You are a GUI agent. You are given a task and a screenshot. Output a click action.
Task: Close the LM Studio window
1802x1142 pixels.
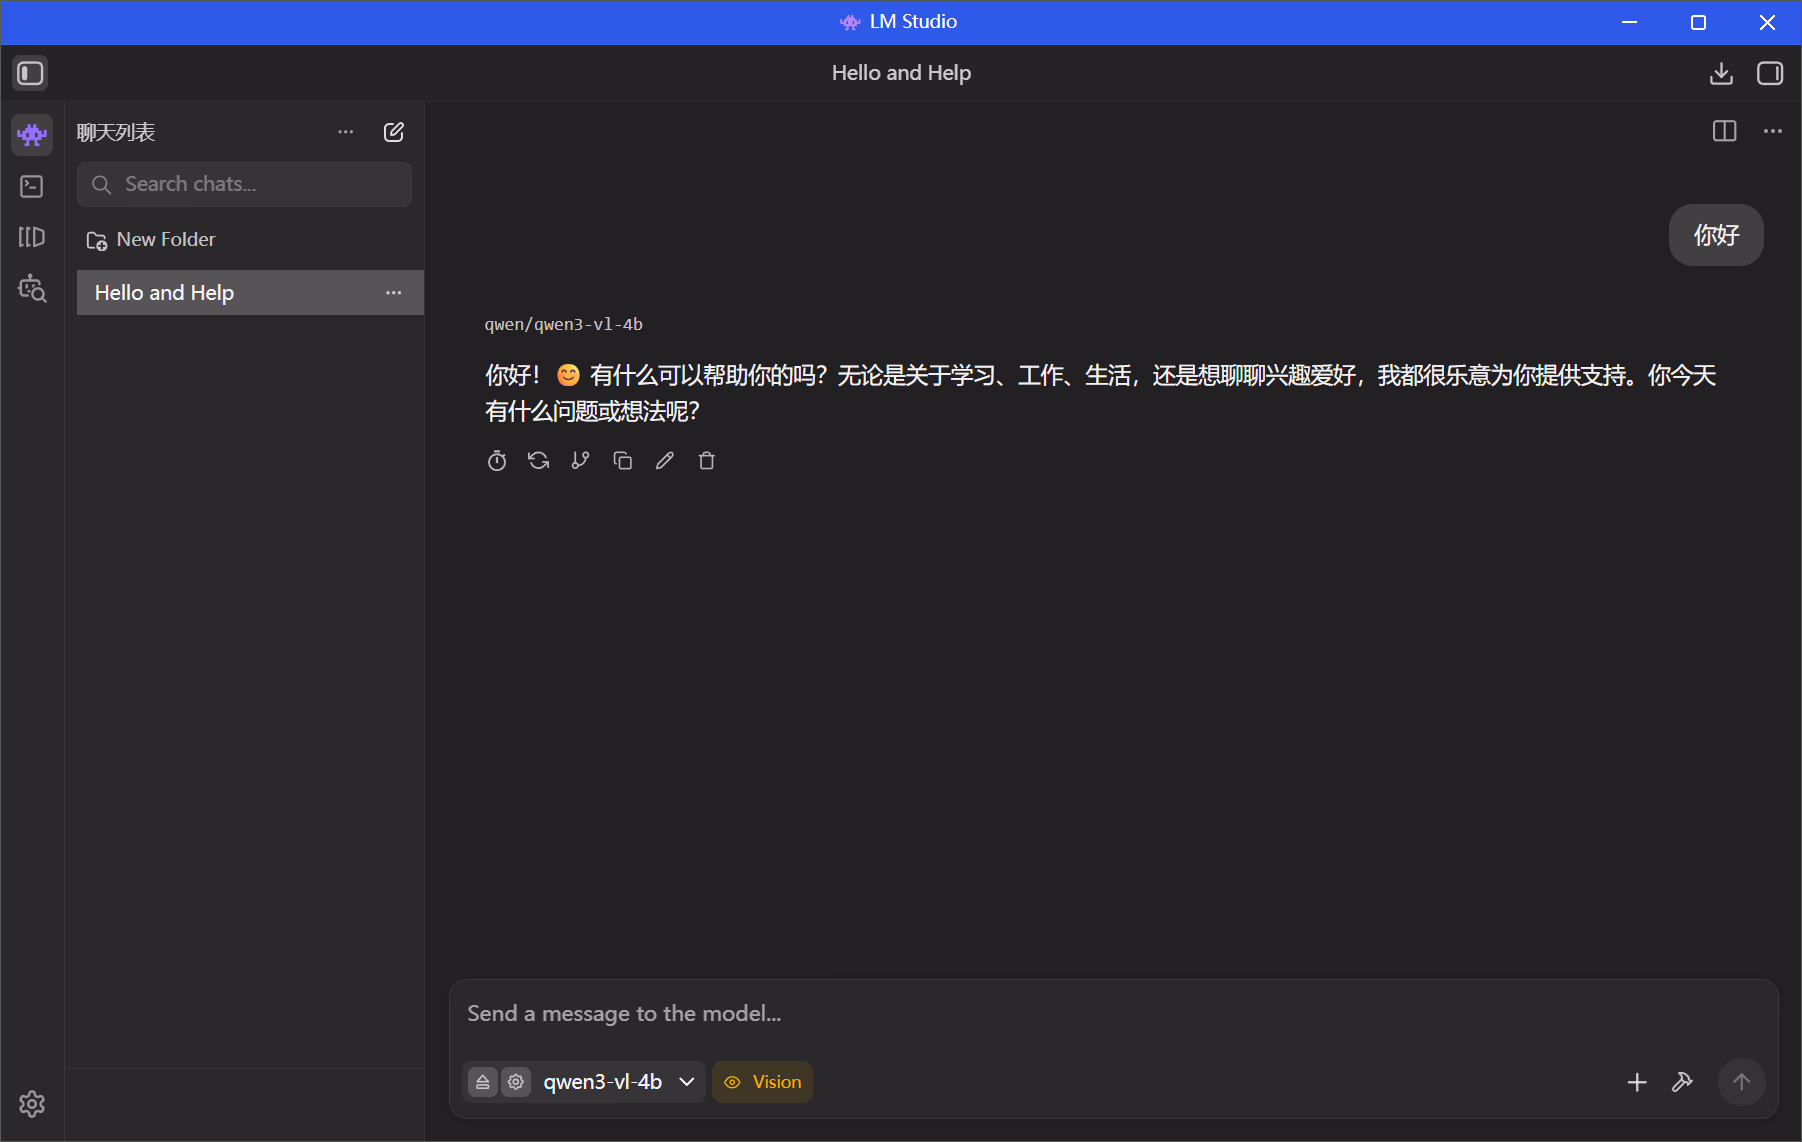tap(1767, 22)
